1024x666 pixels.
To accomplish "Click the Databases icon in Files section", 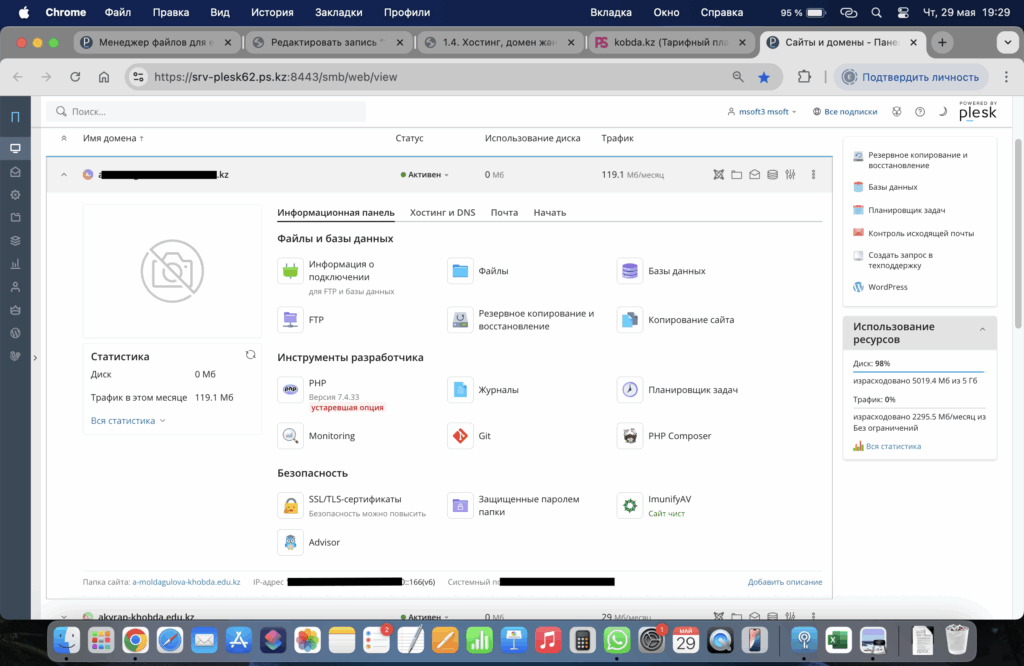I will (630, 271).
